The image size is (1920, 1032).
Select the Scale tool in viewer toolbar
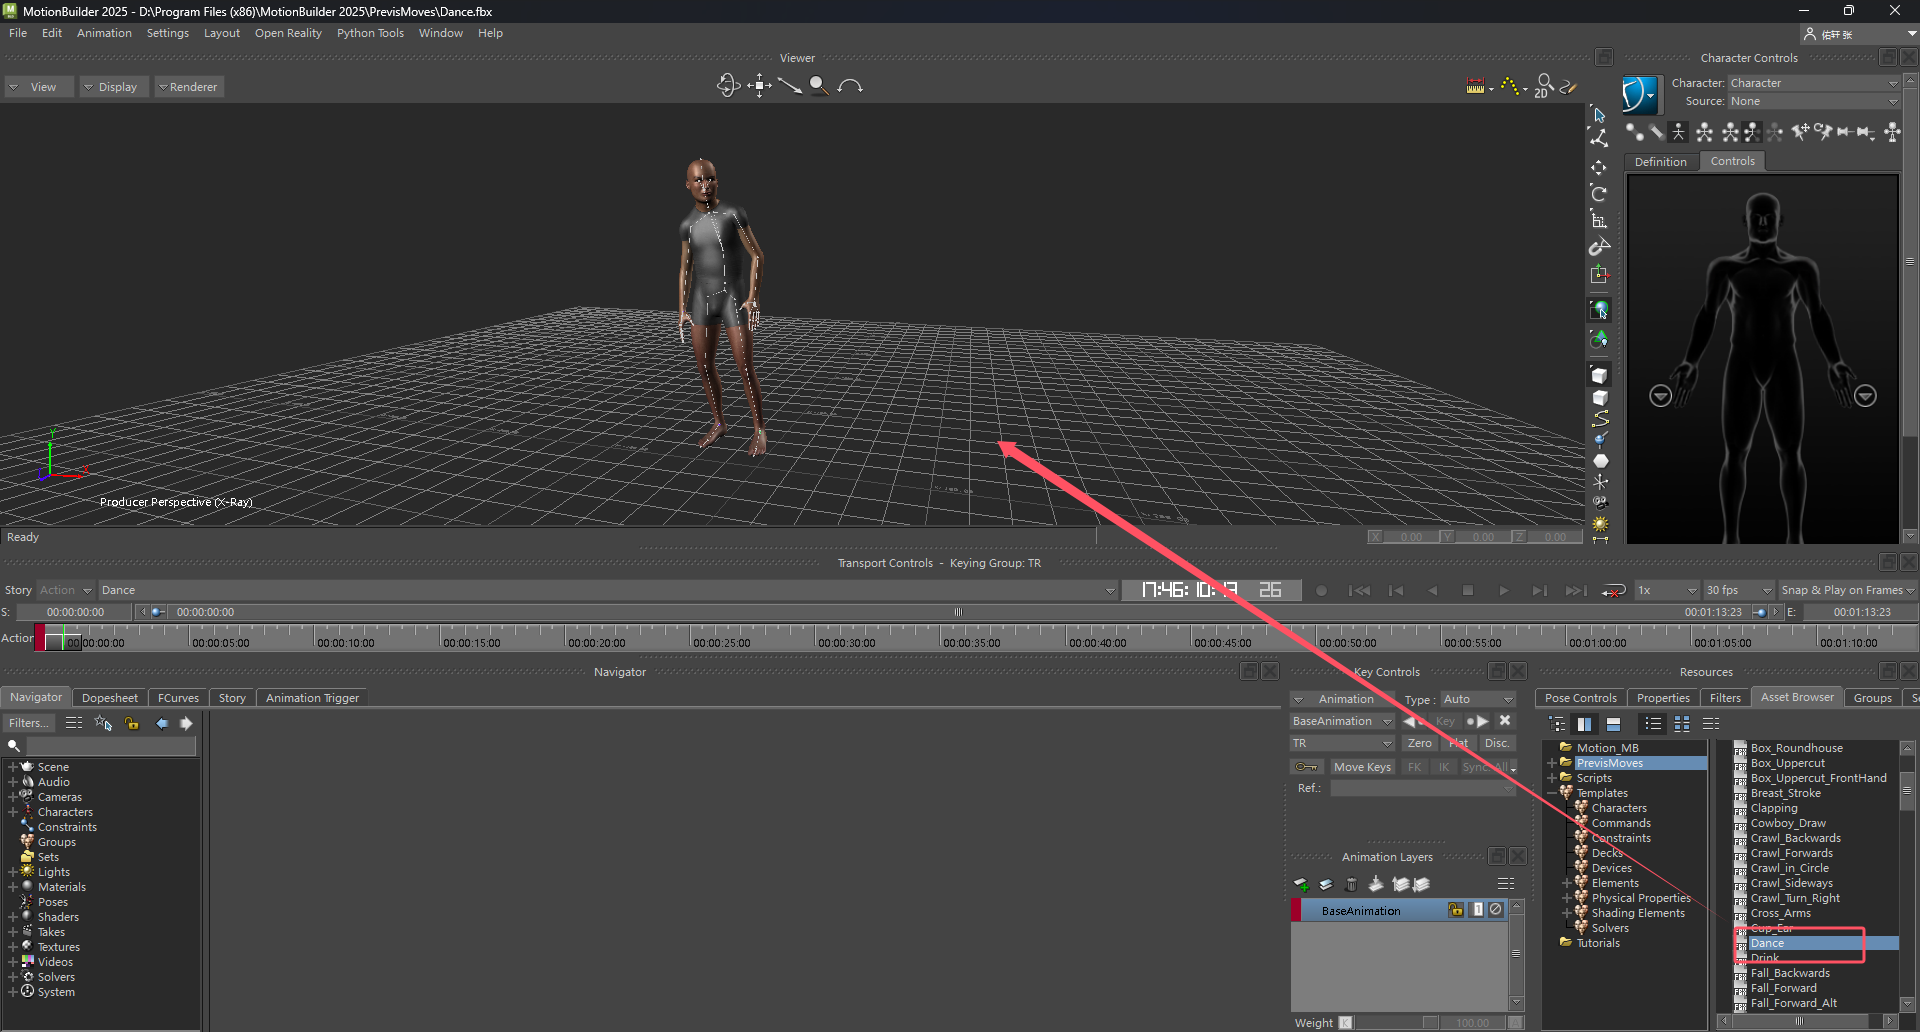1599,221
